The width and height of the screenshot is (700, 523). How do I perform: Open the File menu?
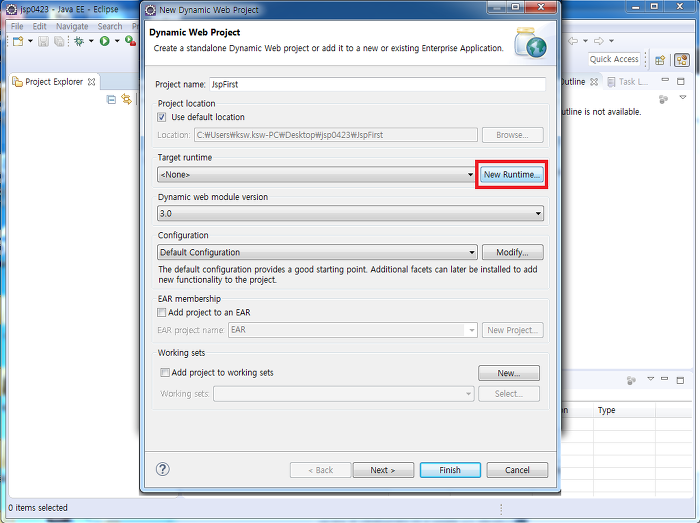pos(17,26)
